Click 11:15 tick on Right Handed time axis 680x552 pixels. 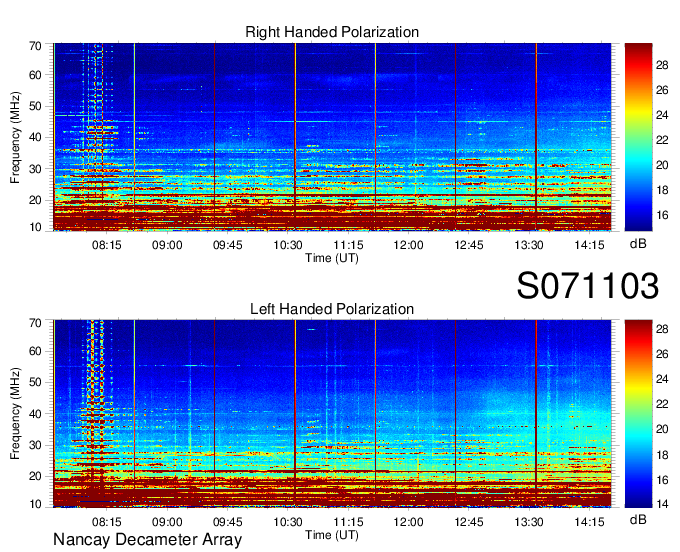(x=348, y=245)
